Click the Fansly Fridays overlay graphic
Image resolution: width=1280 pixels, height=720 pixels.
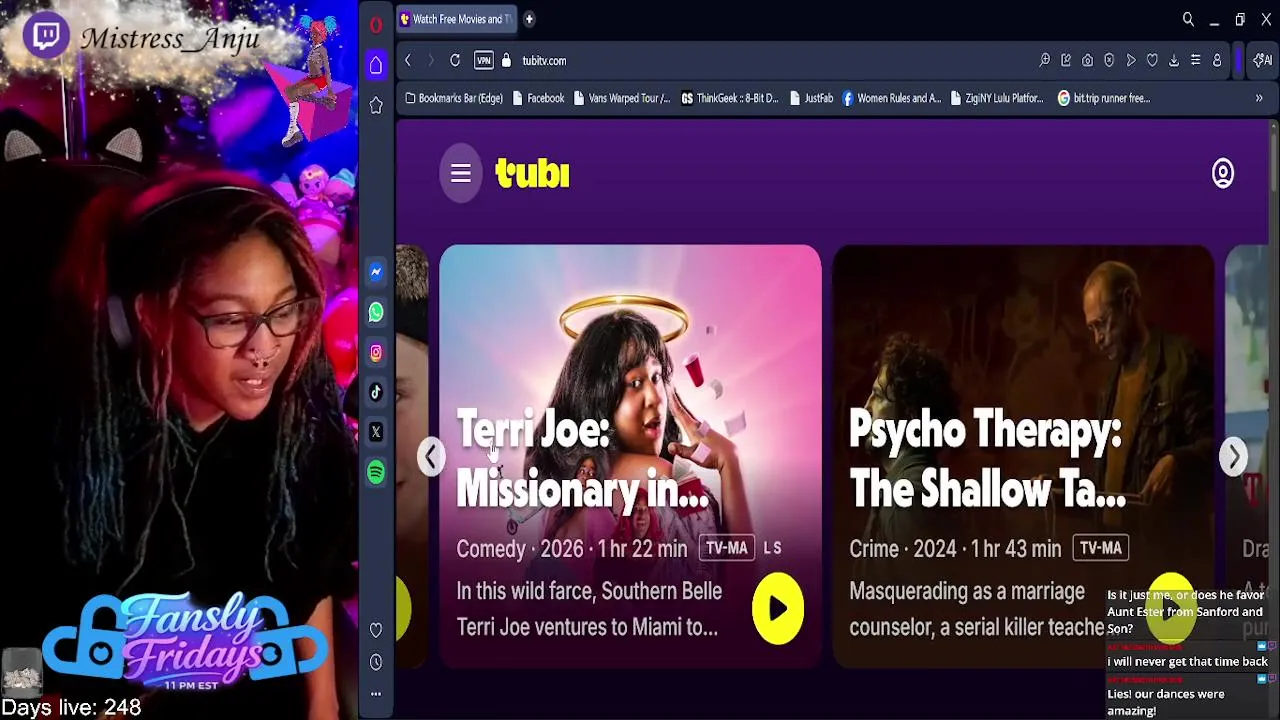coord(185,640)
